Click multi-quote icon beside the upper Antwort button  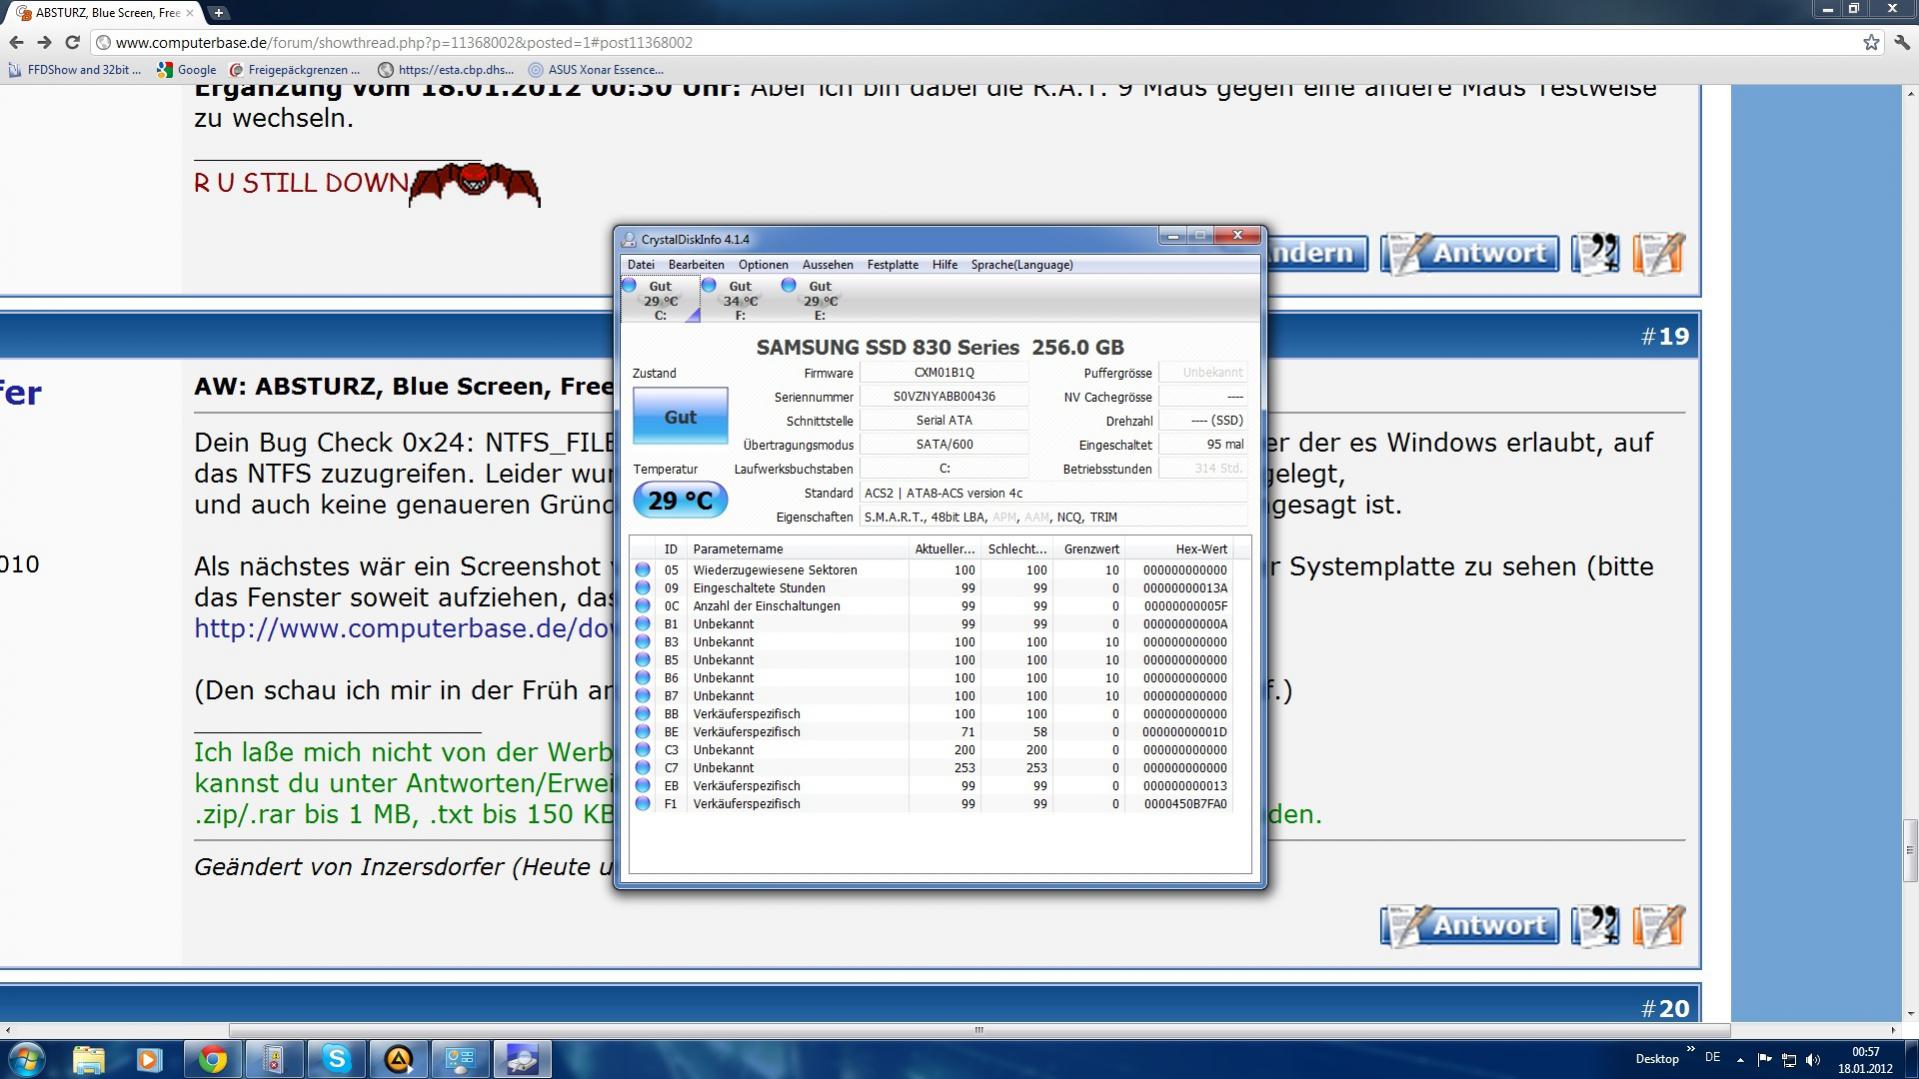pos(1595,254)
